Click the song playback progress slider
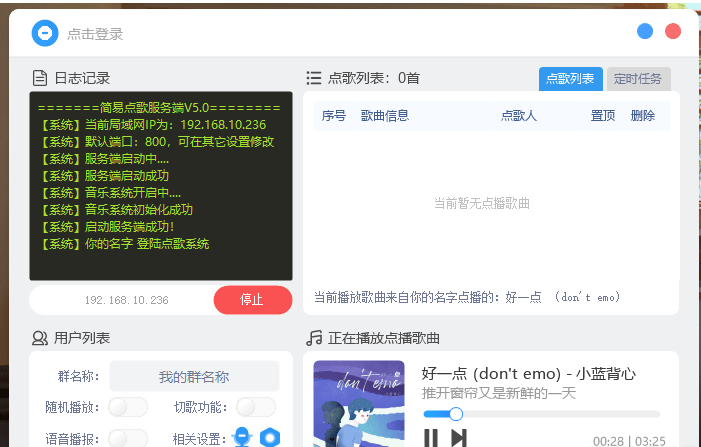 coord(541,414)
